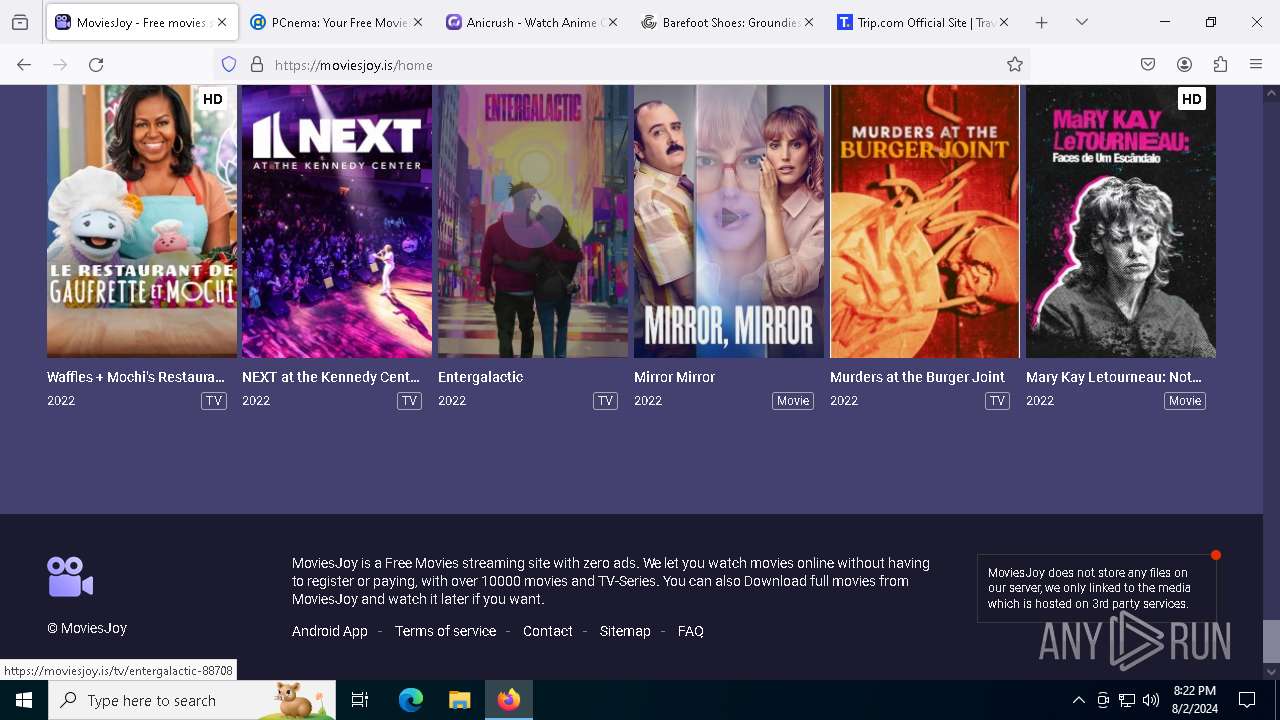This screenshot has height=720, width=1280.
Task: Open the Extensions puzzle icon
Action: [x=1220, y=65]
